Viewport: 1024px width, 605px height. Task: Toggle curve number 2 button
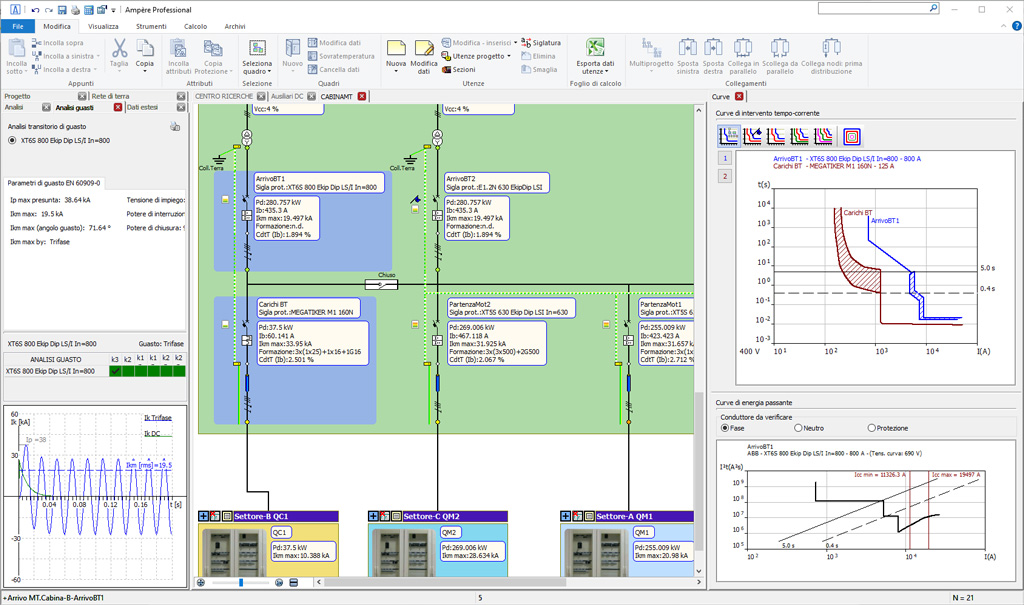(x=725, y=176)
